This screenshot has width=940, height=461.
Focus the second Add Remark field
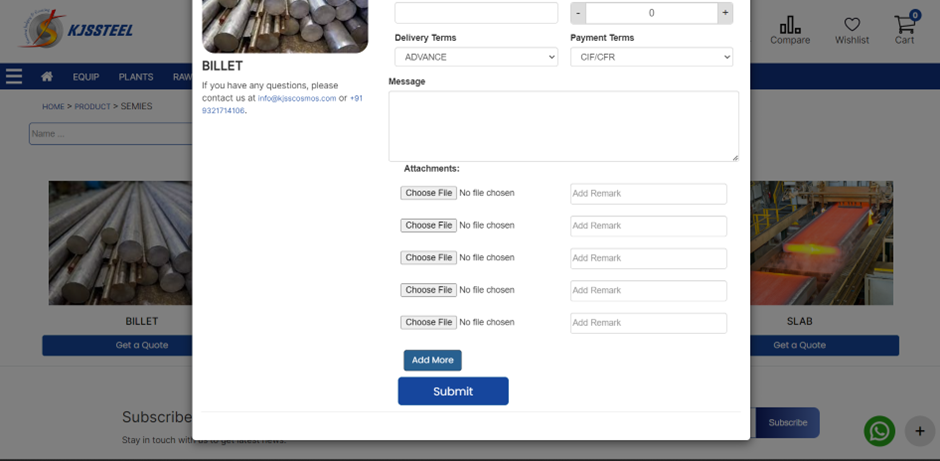(649, 226)
